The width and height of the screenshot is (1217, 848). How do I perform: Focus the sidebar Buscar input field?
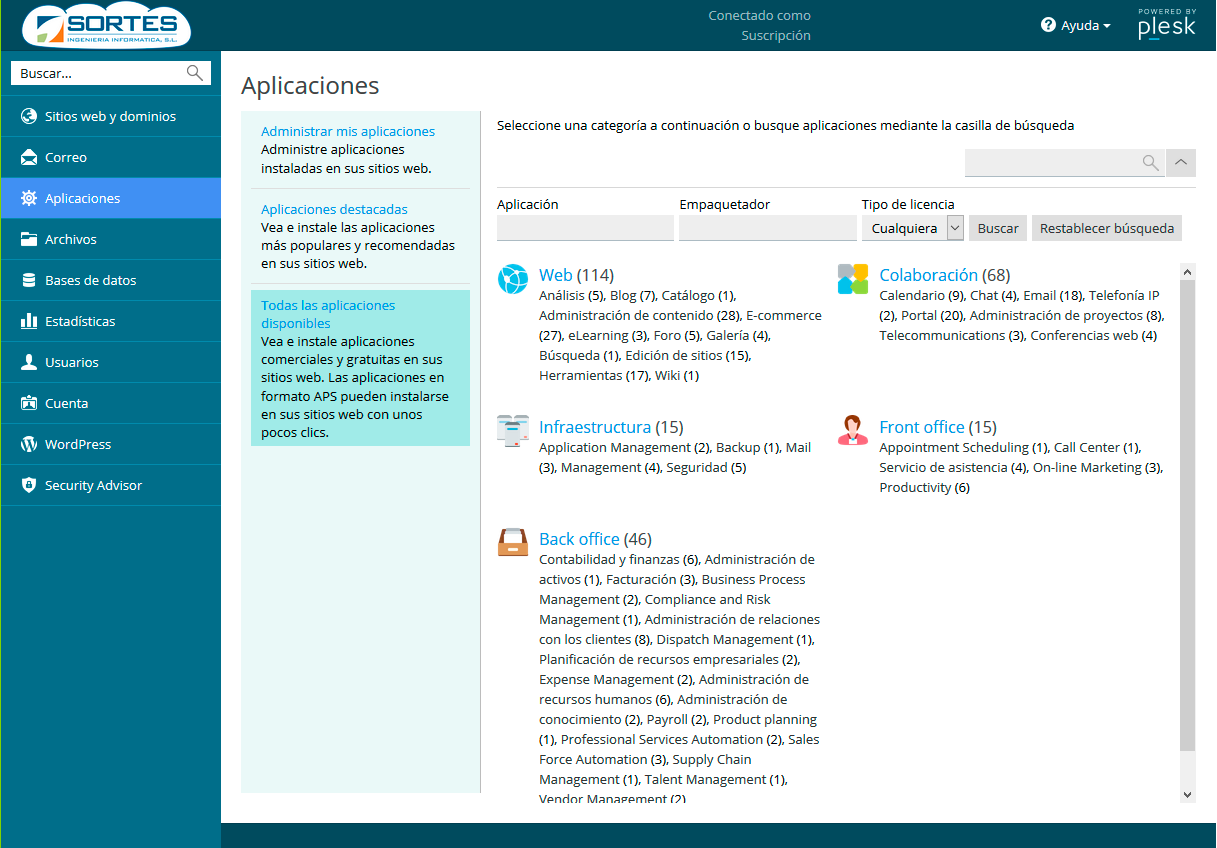tap(100, 73)
